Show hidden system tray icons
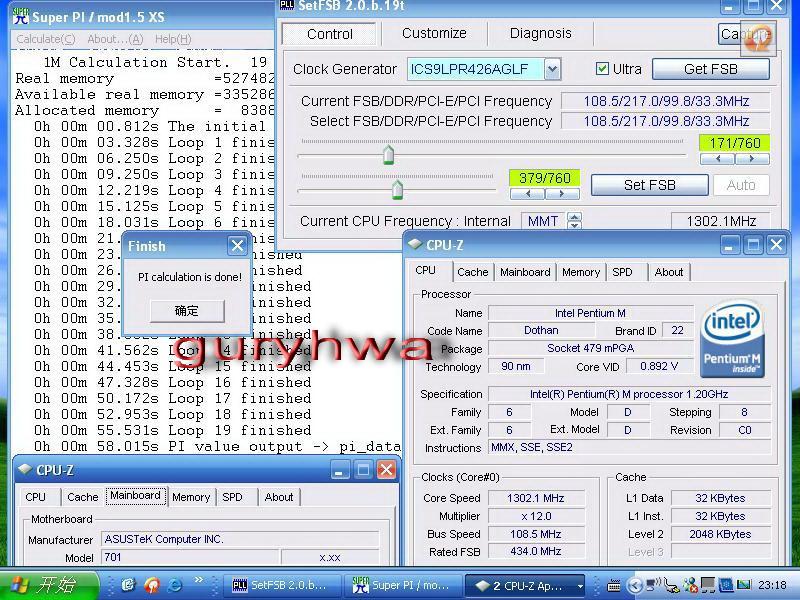 tap(634, 585)
